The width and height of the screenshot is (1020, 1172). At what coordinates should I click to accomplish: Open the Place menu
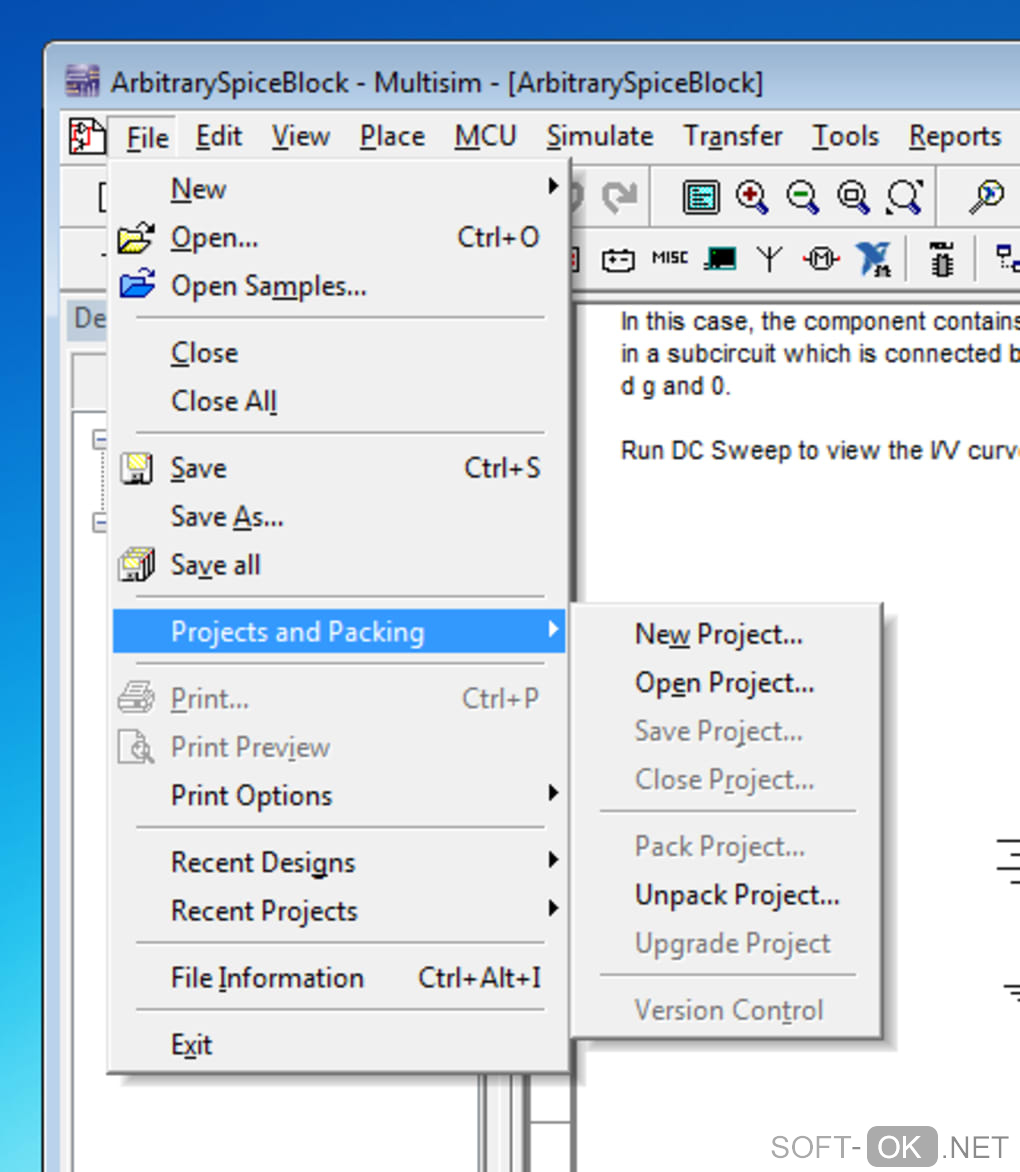(x=392, y=136)
